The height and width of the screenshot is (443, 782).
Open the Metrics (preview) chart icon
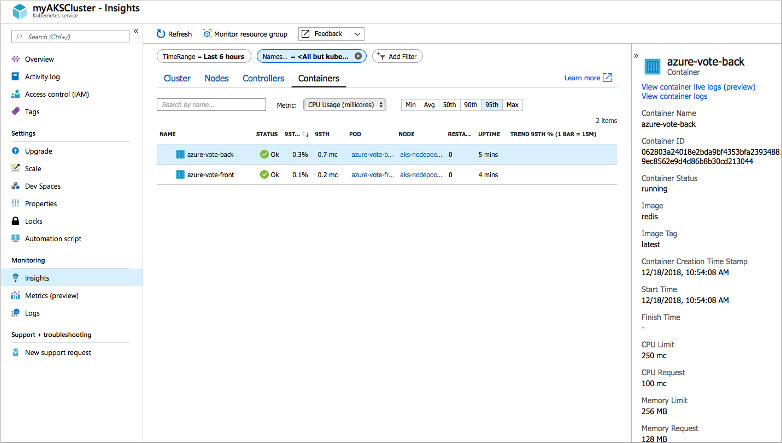pyautogui.click(x=15, y=295)
